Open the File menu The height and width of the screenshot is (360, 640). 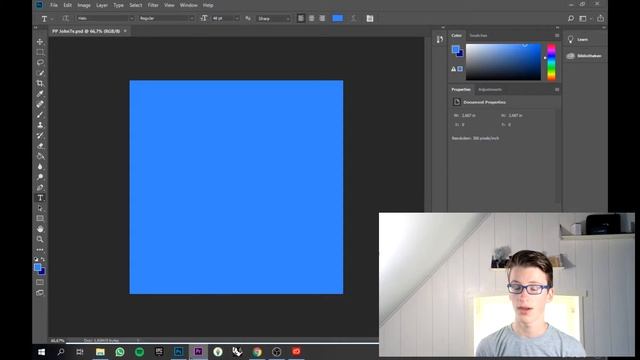click(53, 5)
